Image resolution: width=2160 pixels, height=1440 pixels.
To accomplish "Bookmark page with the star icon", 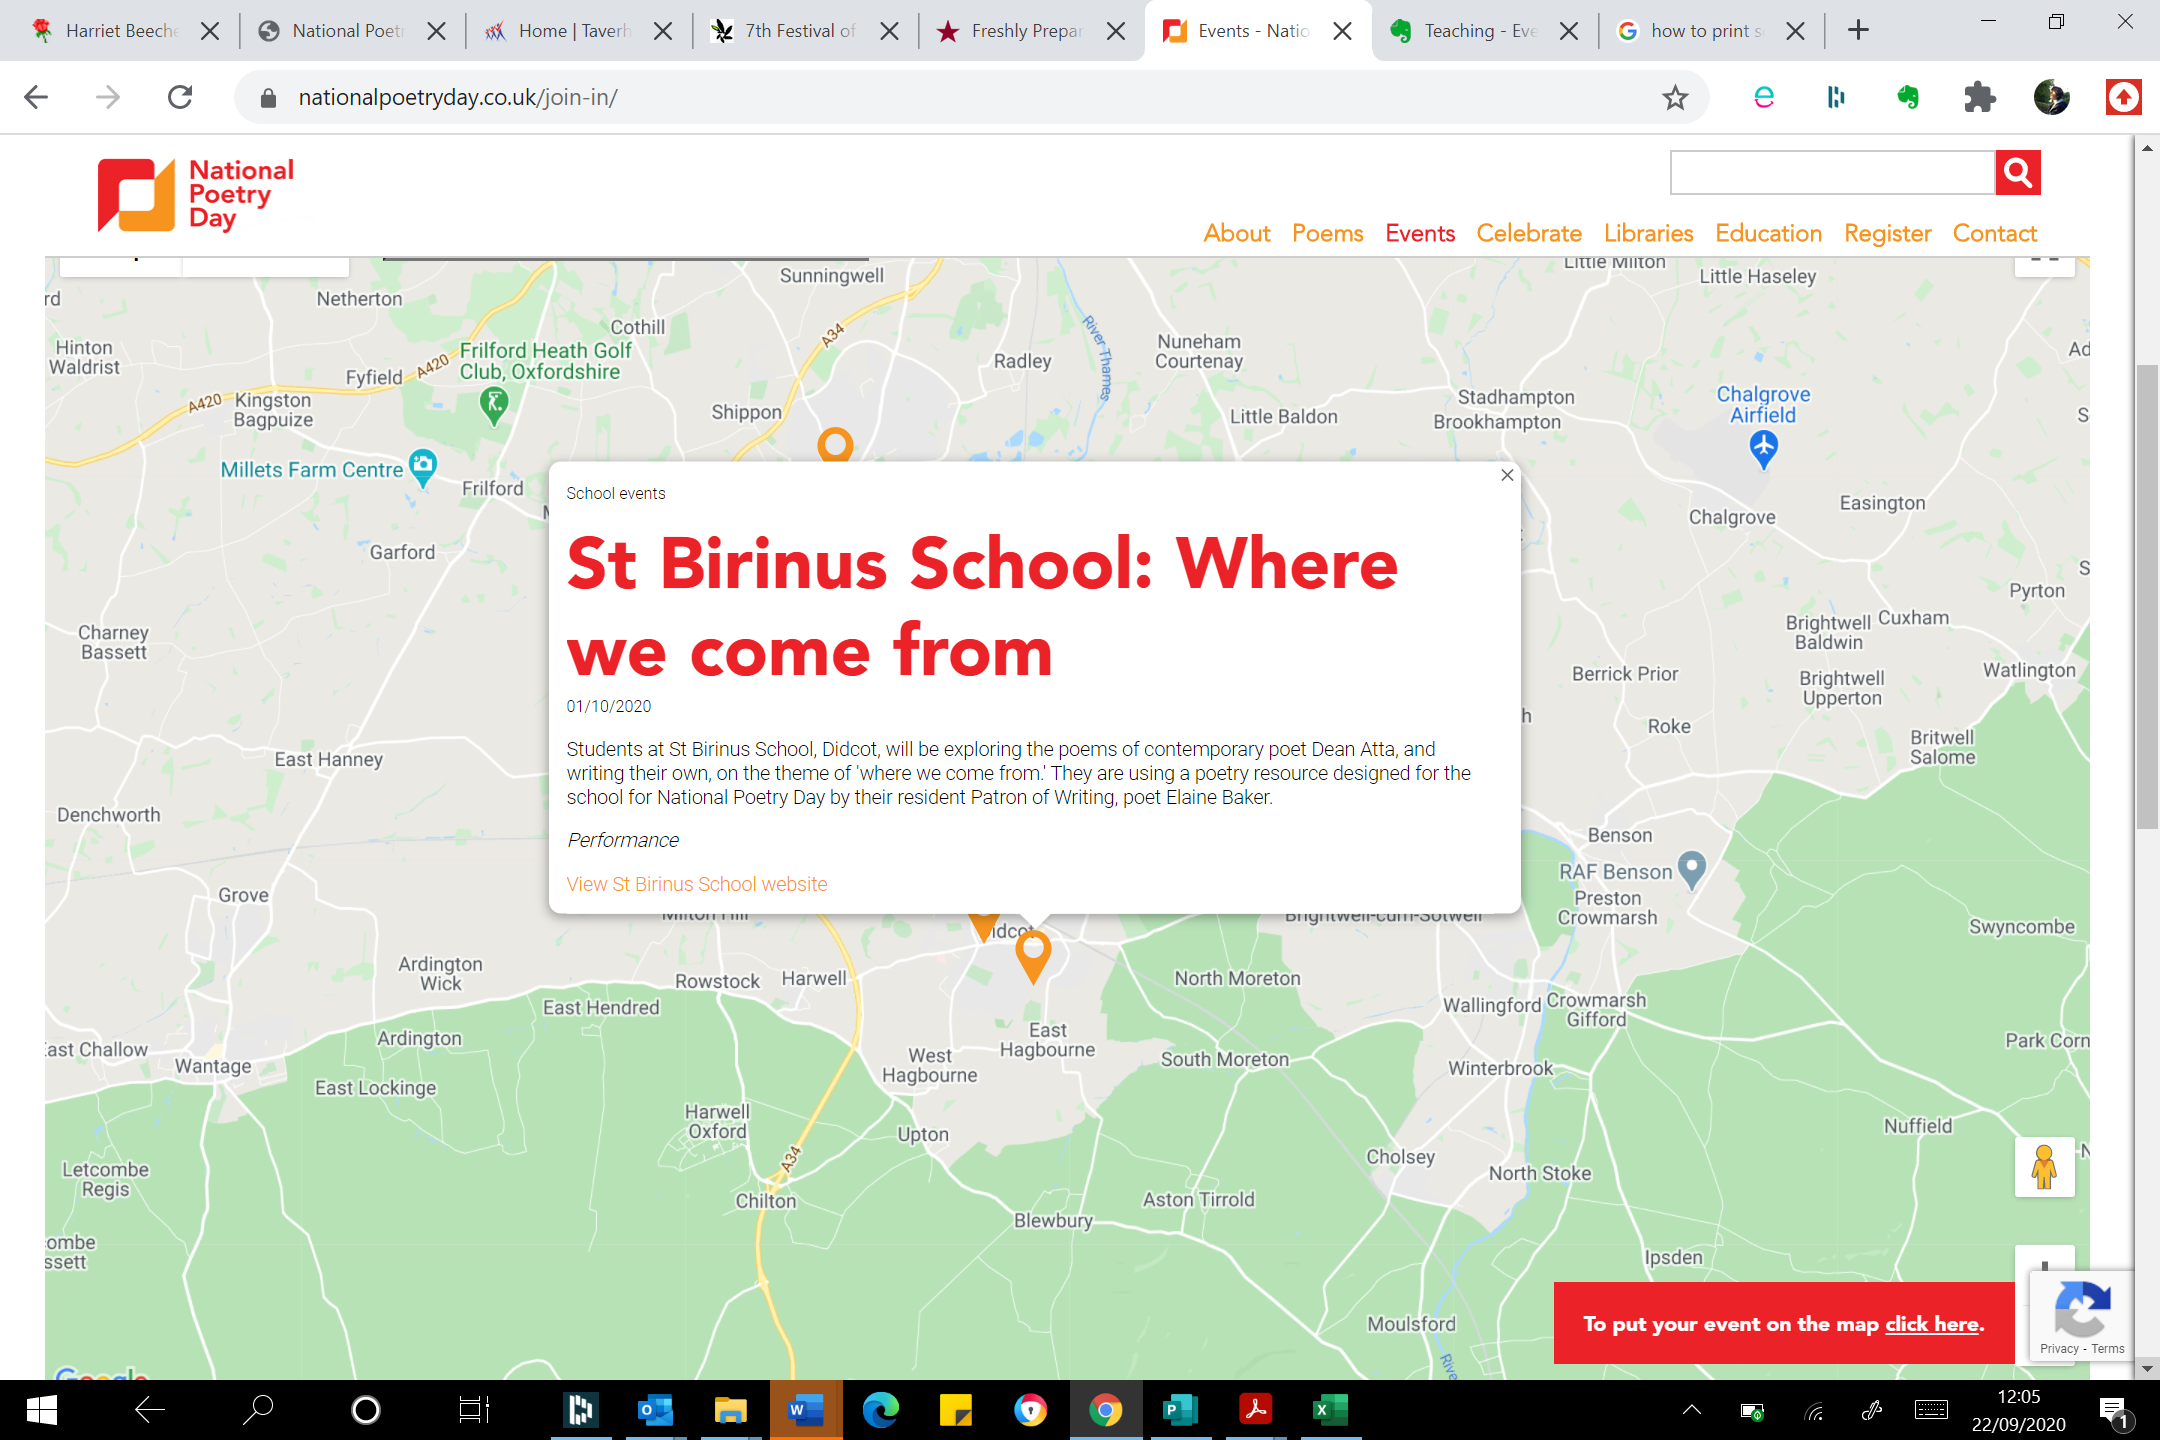I will click(1675, 97).
